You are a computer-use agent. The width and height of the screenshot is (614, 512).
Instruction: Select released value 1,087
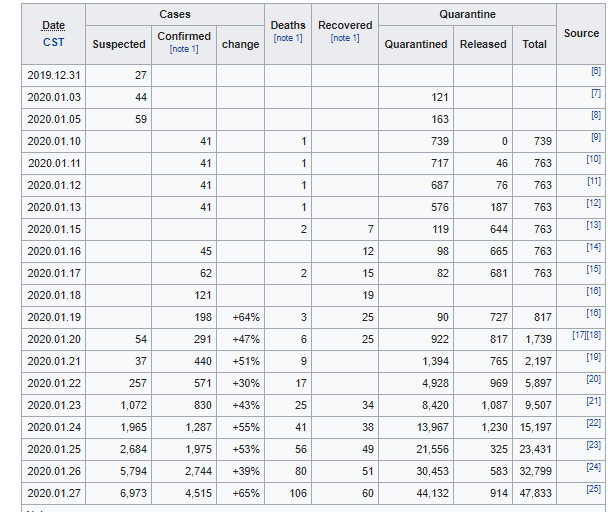pyautogui.click(x=494, y=405)
